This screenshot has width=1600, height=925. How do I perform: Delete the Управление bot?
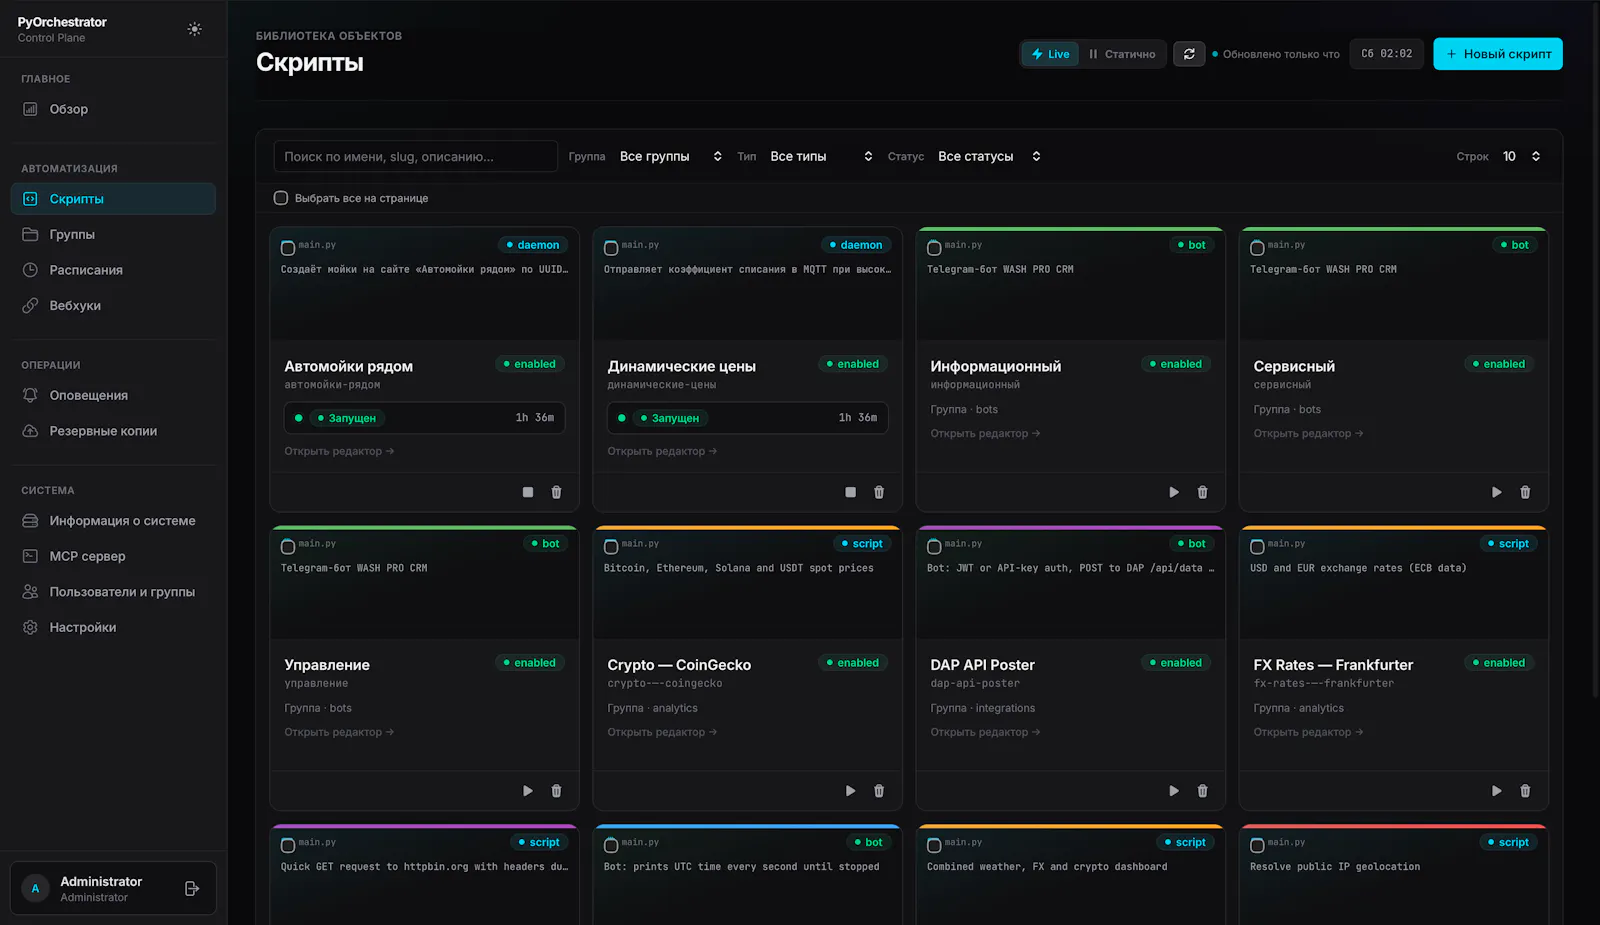click(556, 791)
